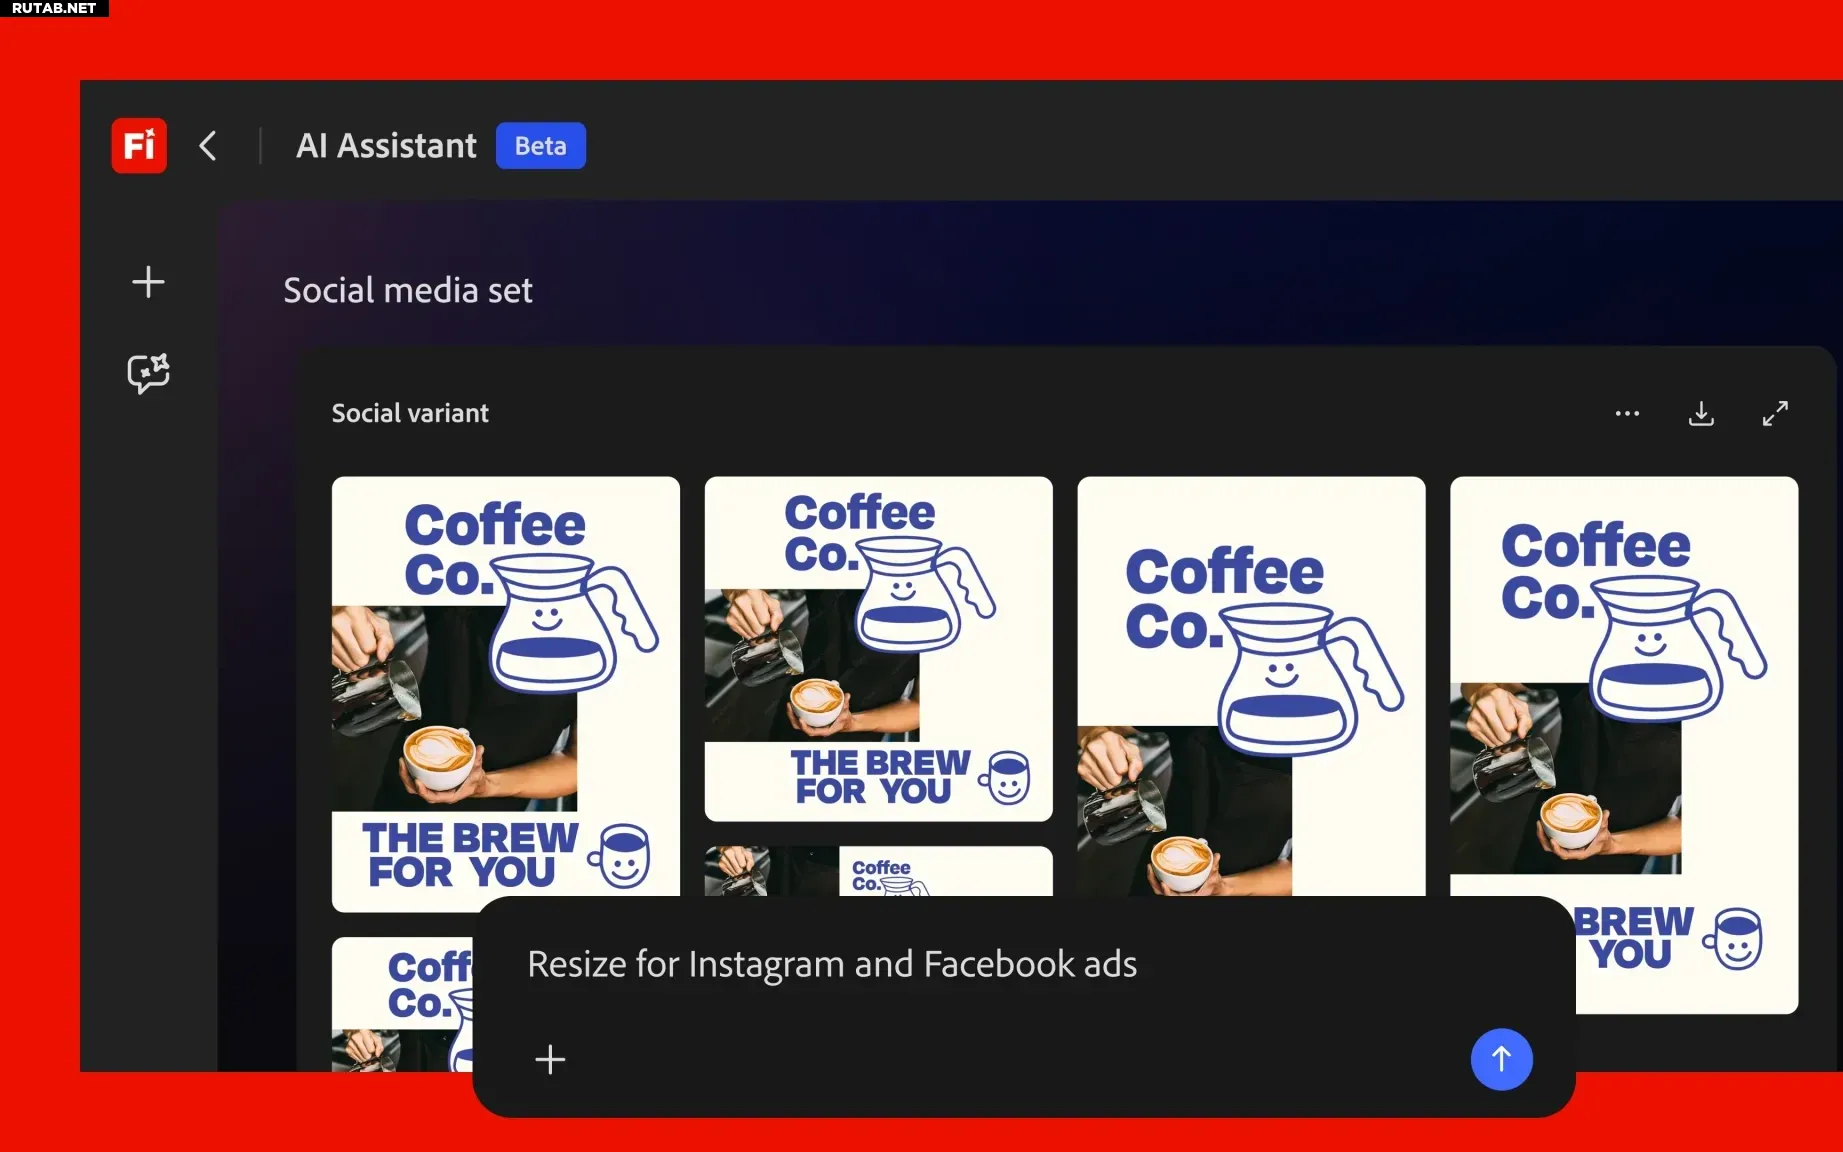The height and width of the screenshot is (1152, 1843).
Task: Click the Social variant label
Action: pyautogui.click(x=410, y=413)
